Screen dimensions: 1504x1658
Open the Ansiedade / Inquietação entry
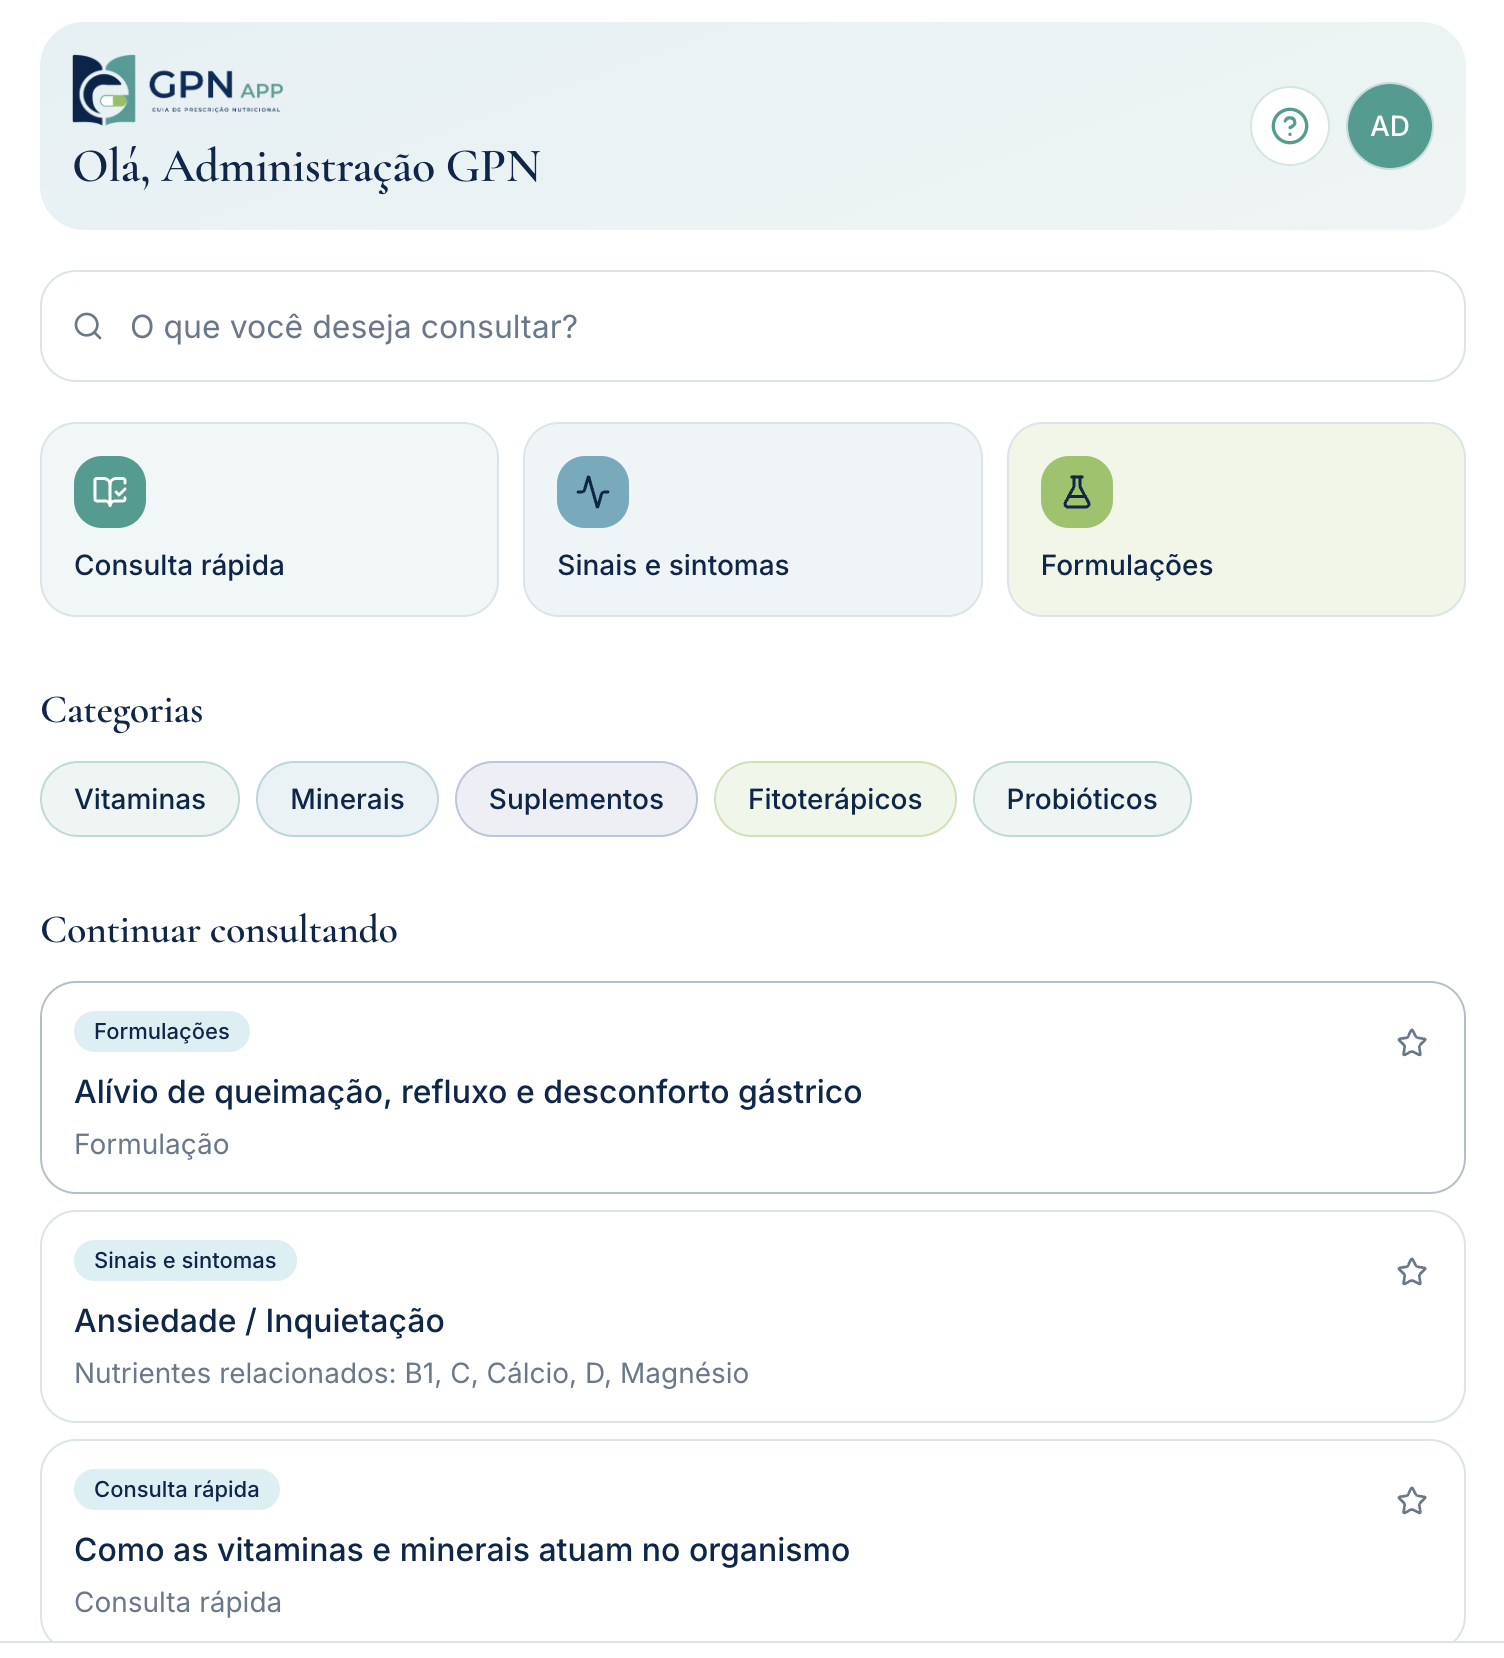[753, 1316]
